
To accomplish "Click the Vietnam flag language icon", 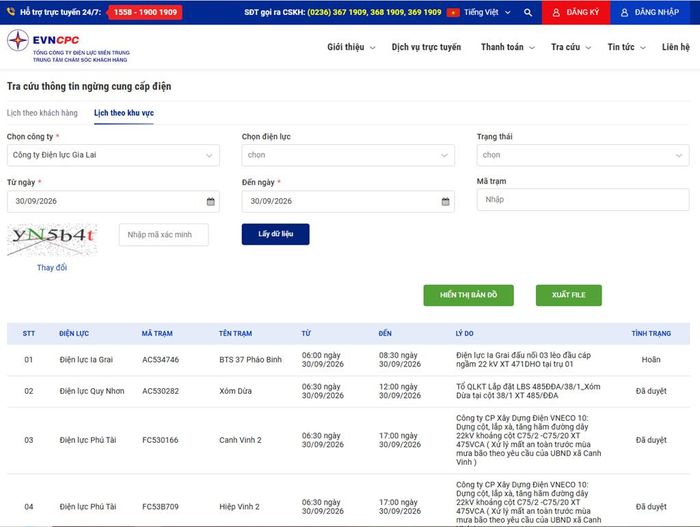I will pos(453,13).
